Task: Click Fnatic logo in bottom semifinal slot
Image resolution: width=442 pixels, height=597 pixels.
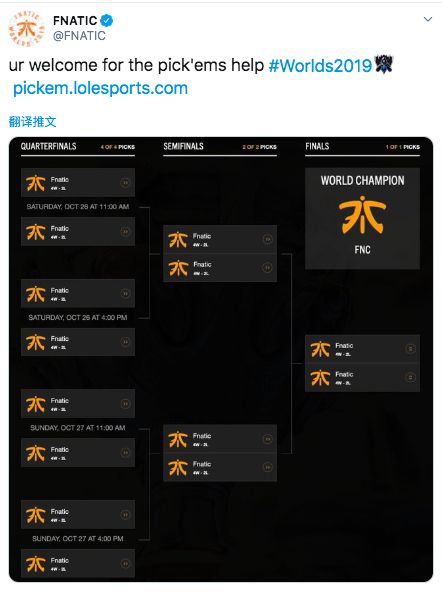Action: point(178,468)
